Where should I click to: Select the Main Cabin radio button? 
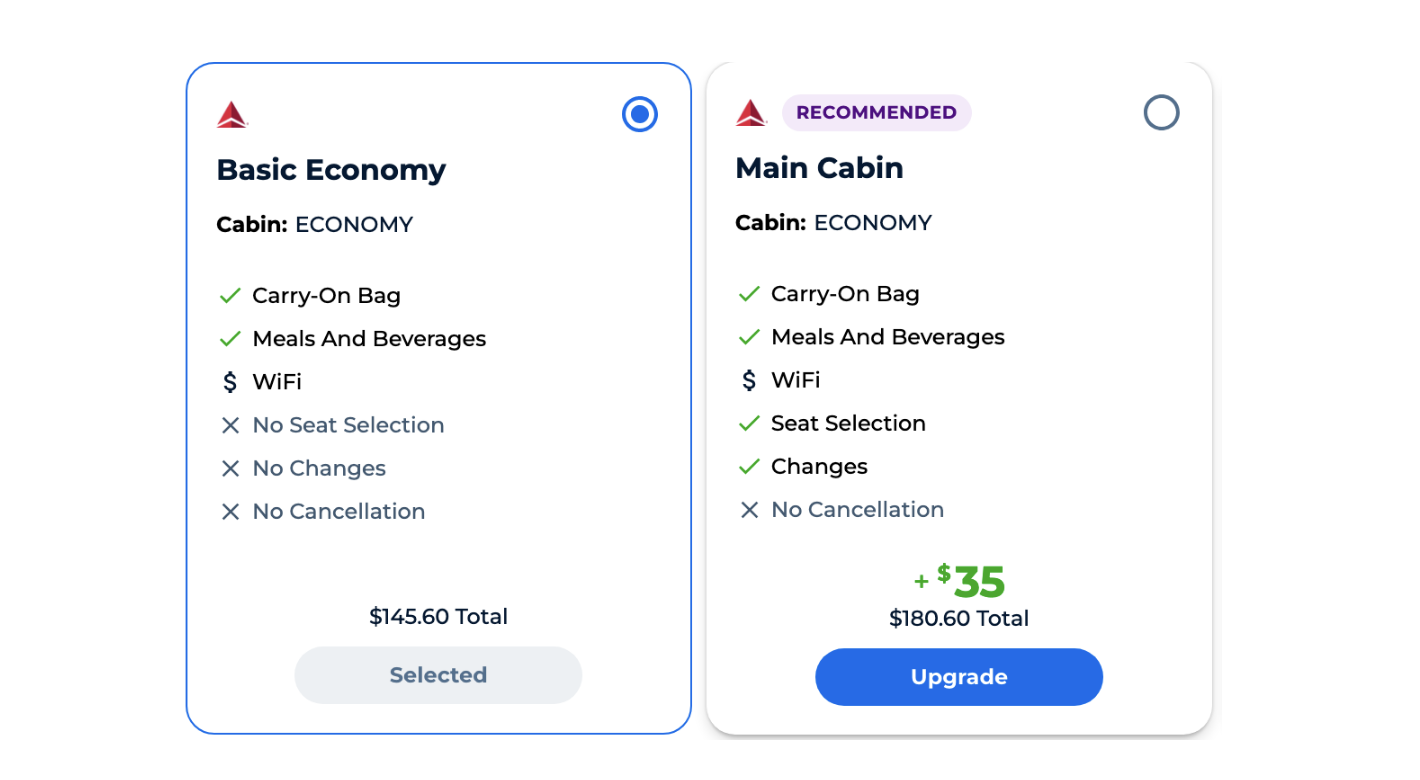(1161, 112)
